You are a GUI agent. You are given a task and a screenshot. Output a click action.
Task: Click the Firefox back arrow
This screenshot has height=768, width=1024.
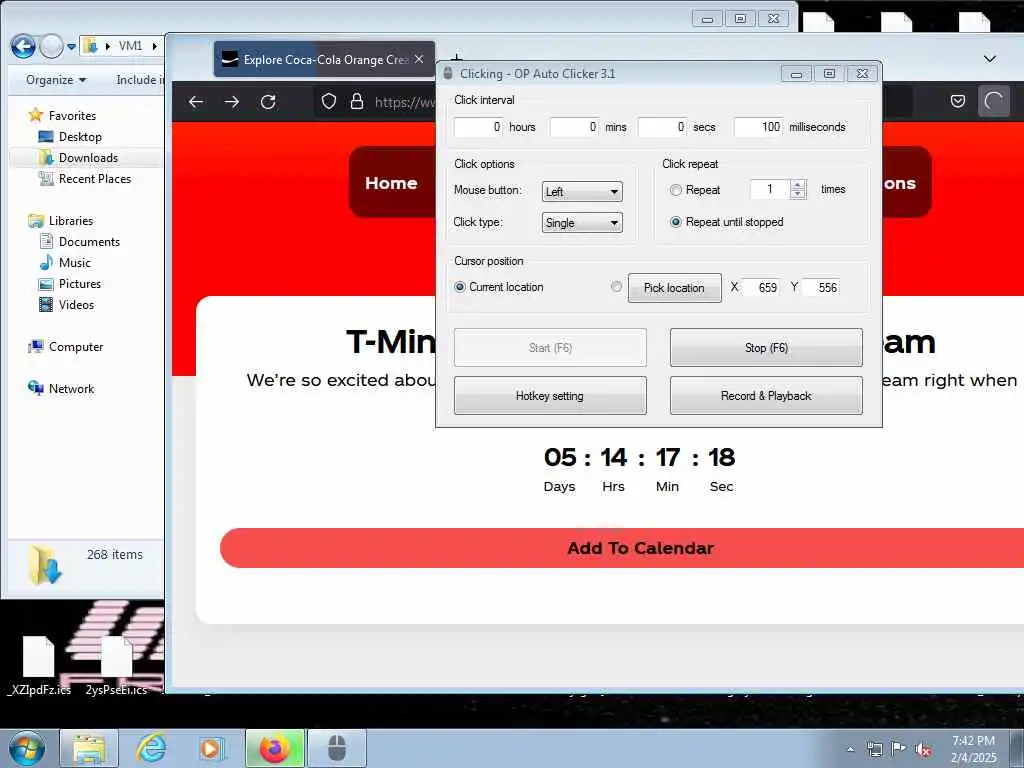196,102
